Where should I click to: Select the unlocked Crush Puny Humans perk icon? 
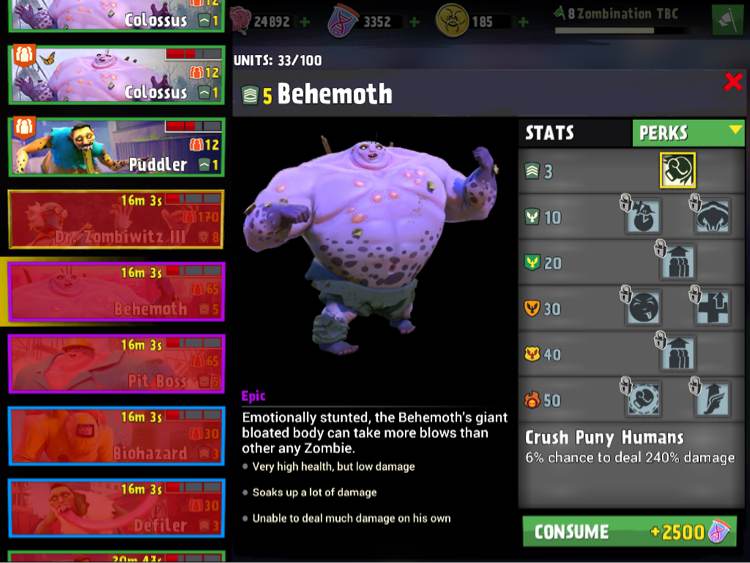click(677, 170)
